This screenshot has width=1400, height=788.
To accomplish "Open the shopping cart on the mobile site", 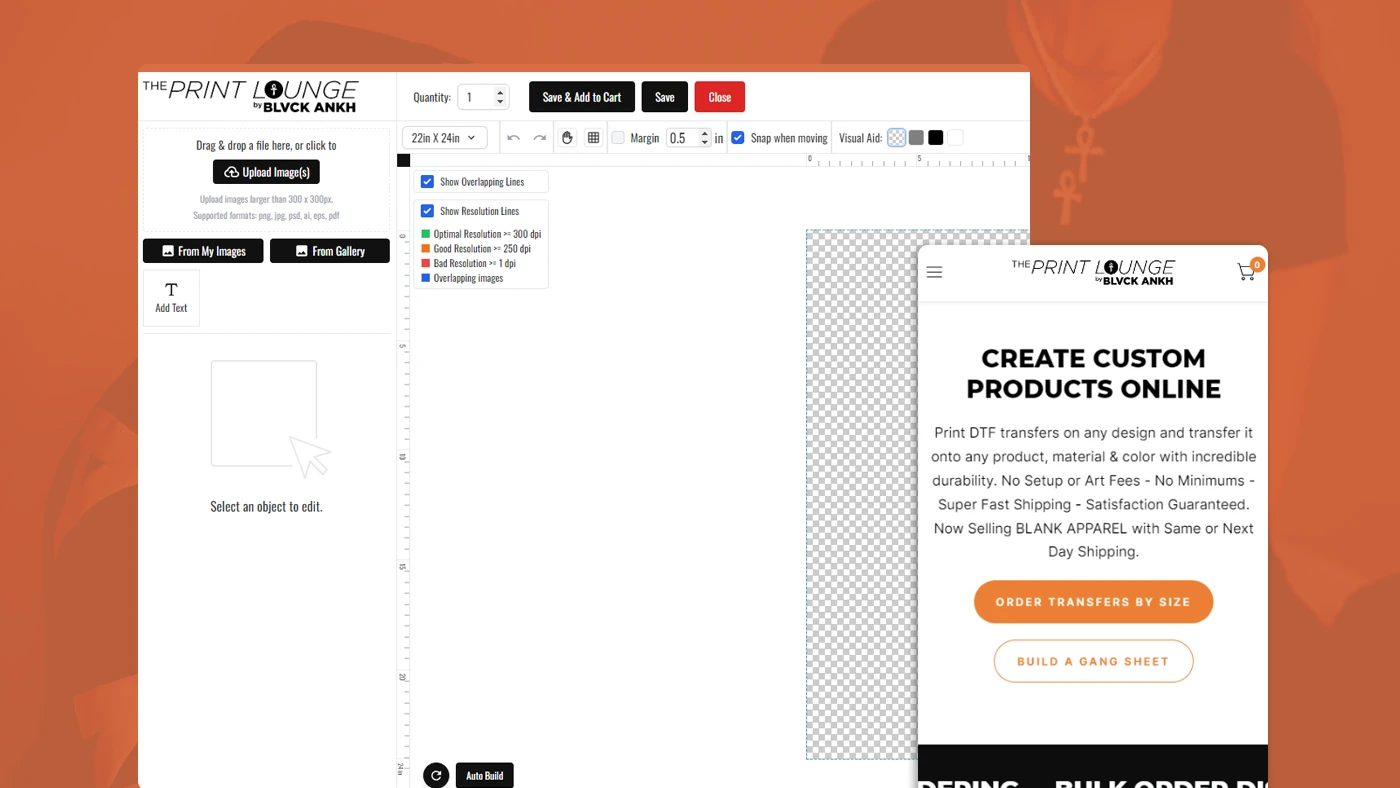I will pos(1248,270).
